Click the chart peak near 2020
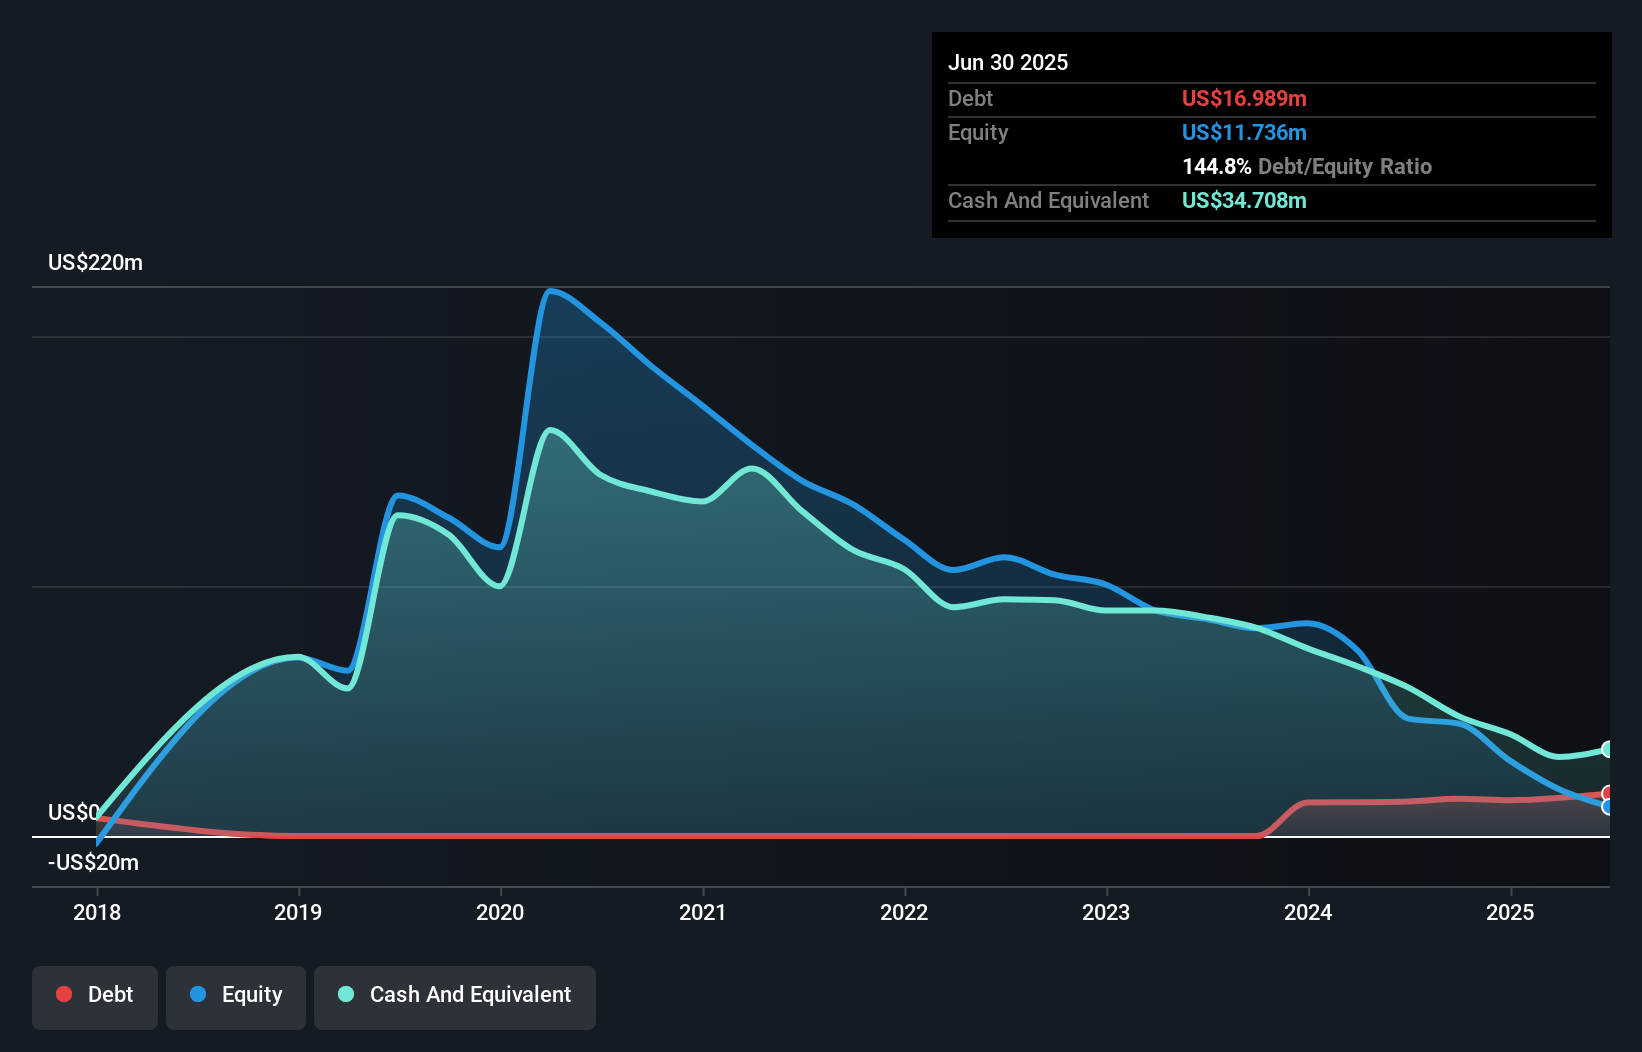The image size is (1642, 1052). tap(553, 290)
